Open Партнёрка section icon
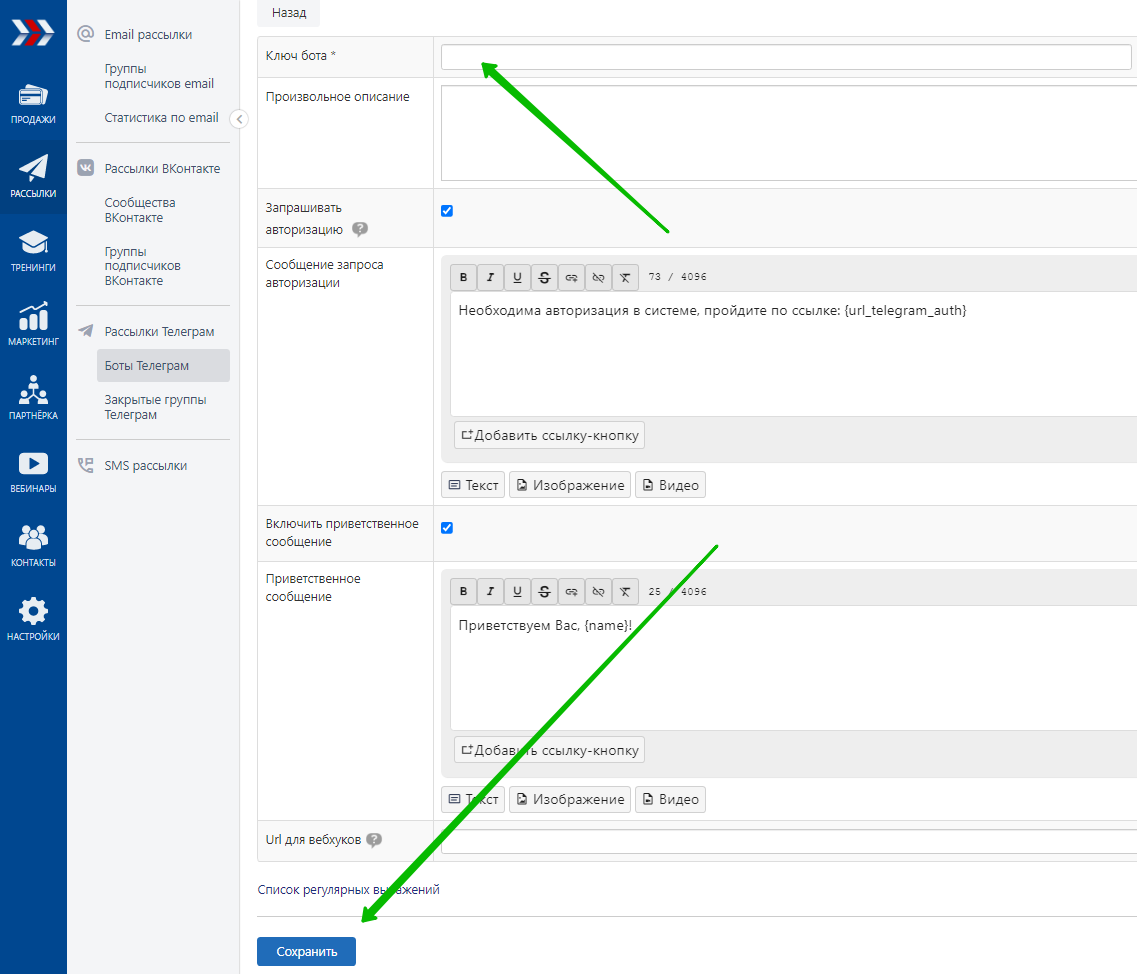Image resolution: width=1137 pixels, height=974 pixels. point(33,391)
